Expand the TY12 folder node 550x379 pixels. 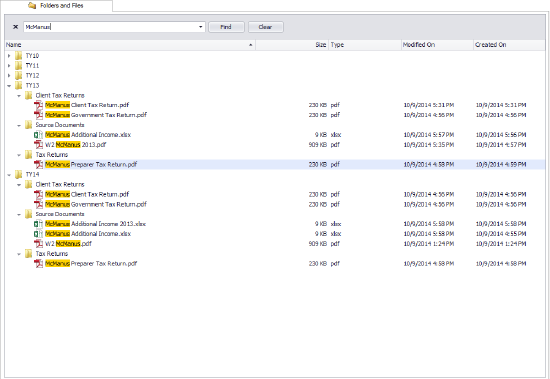(9, 75)
